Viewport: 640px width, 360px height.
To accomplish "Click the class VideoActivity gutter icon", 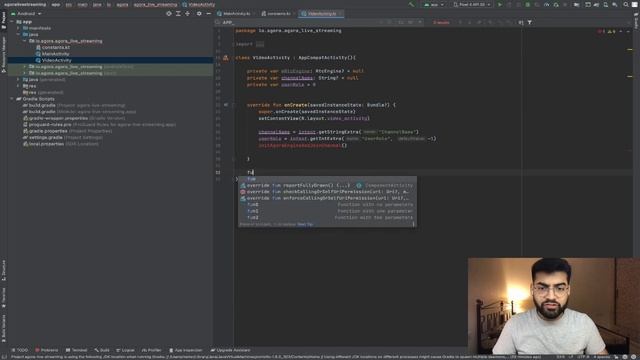I will pyautogui.click(x=225, y=58).
